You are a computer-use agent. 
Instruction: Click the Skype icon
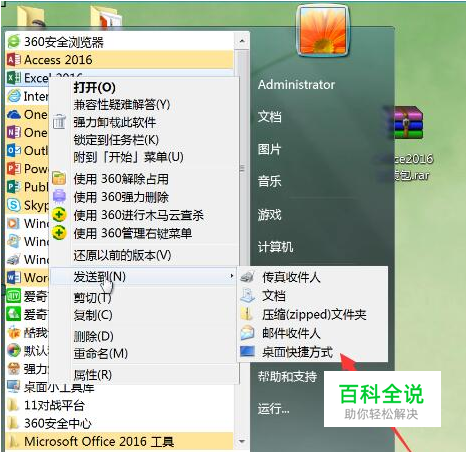[14, 205]
